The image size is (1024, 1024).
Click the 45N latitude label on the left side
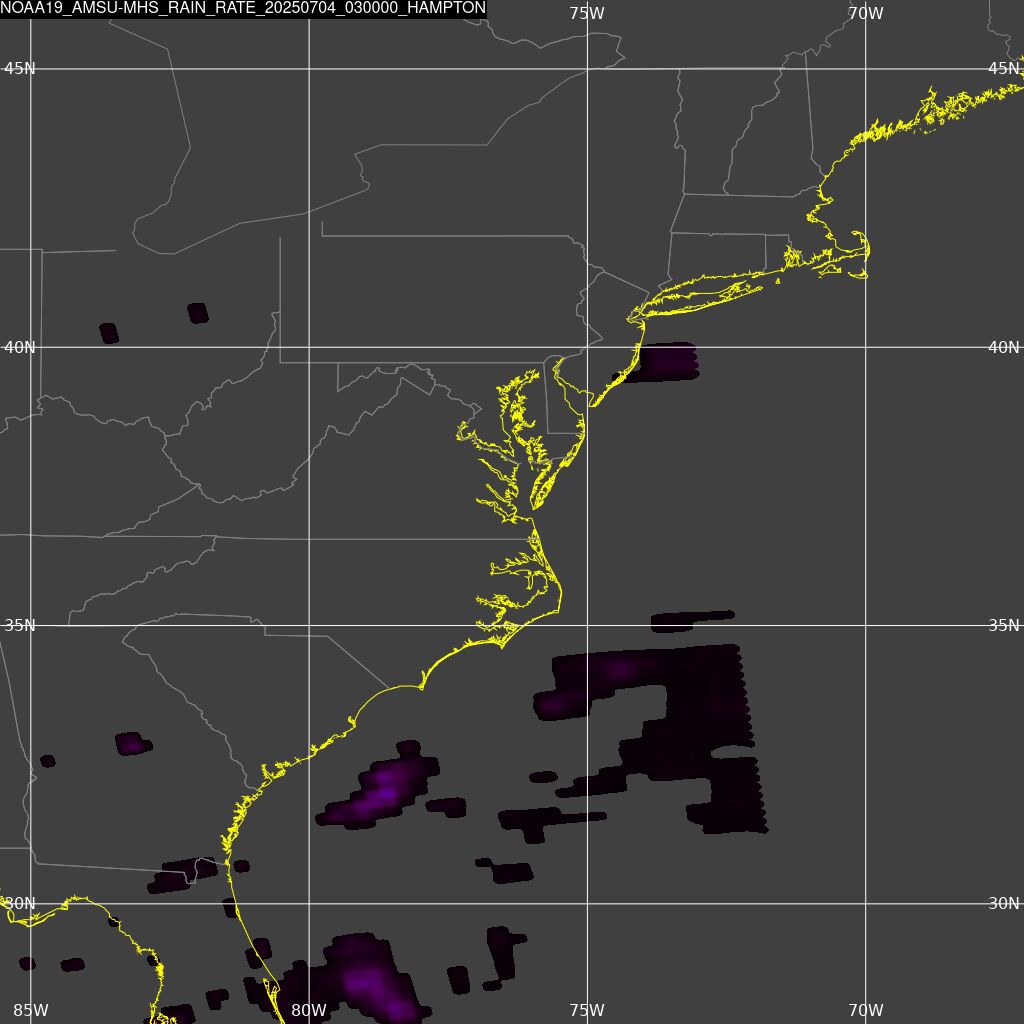20,69
